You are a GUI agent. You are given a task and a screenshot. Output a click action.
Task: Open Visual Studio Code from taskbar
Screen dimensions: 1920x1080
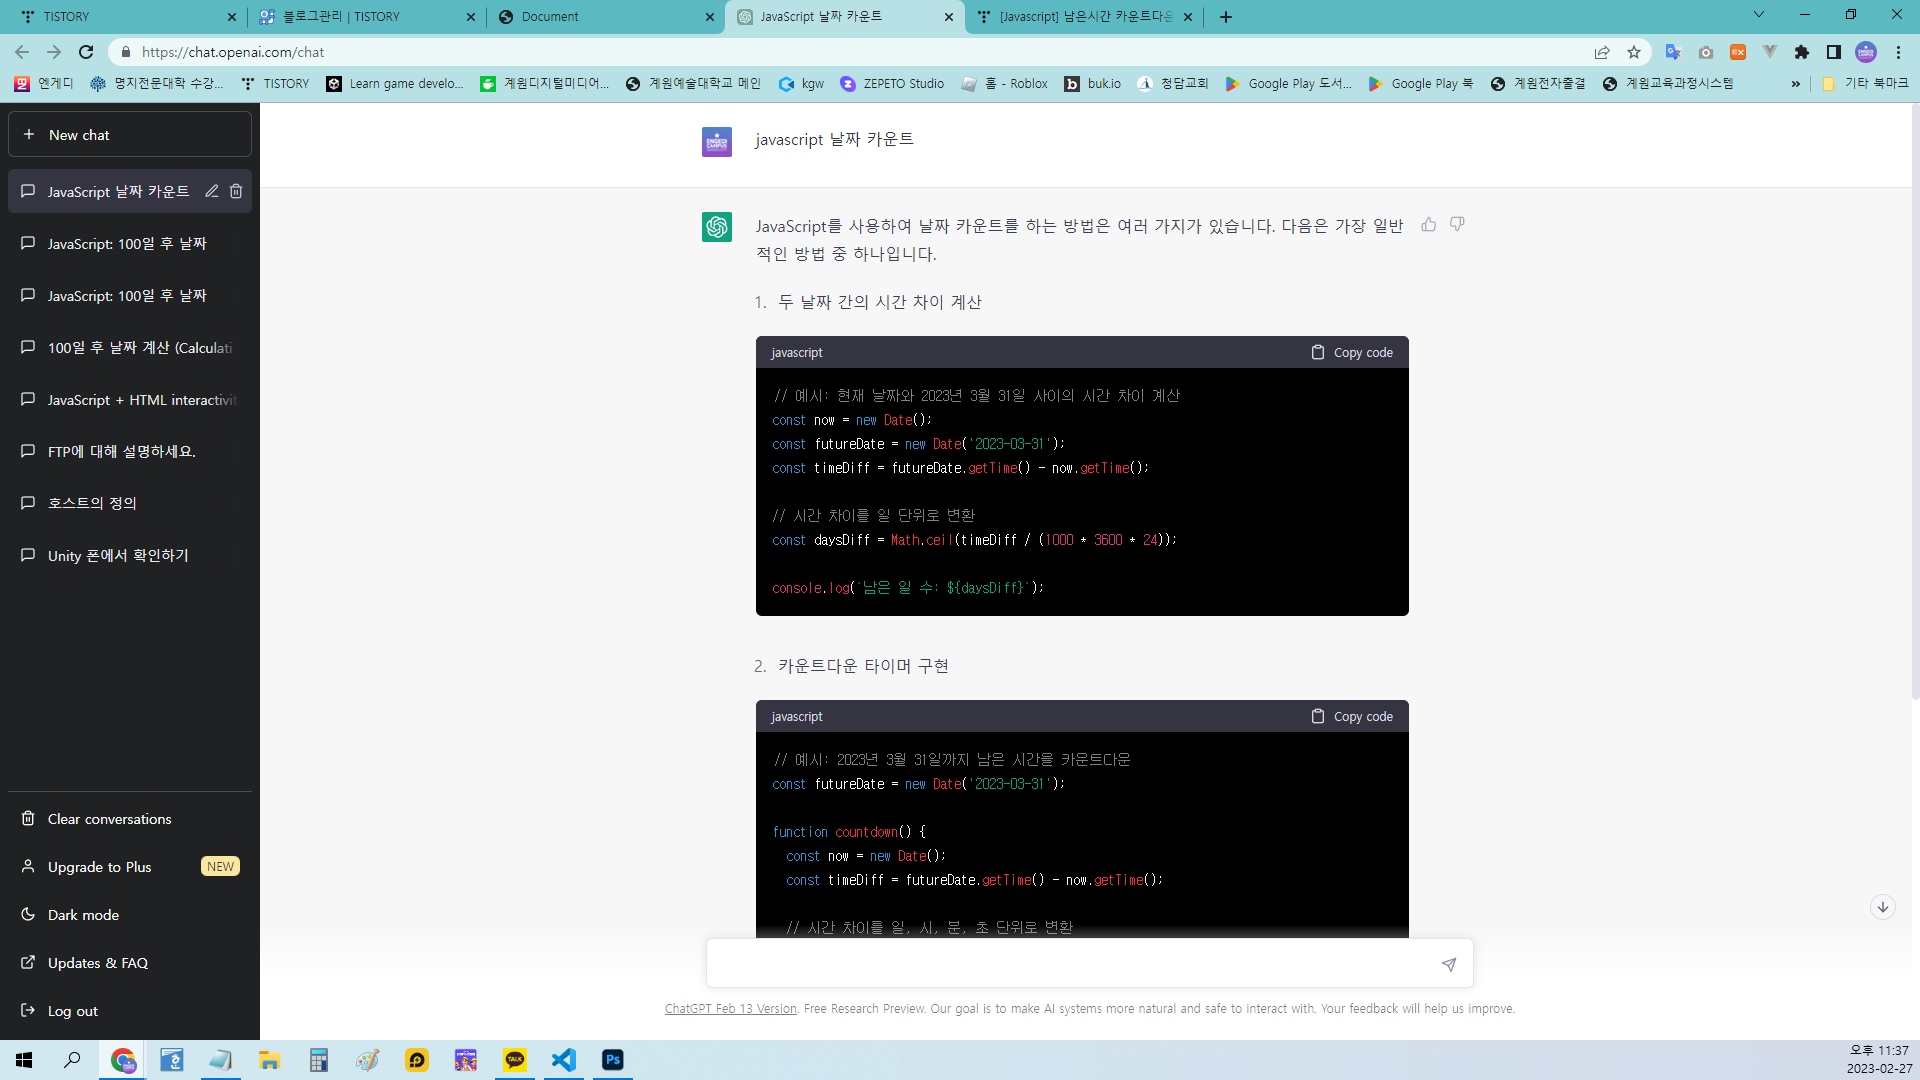(x=564, y=1060)
